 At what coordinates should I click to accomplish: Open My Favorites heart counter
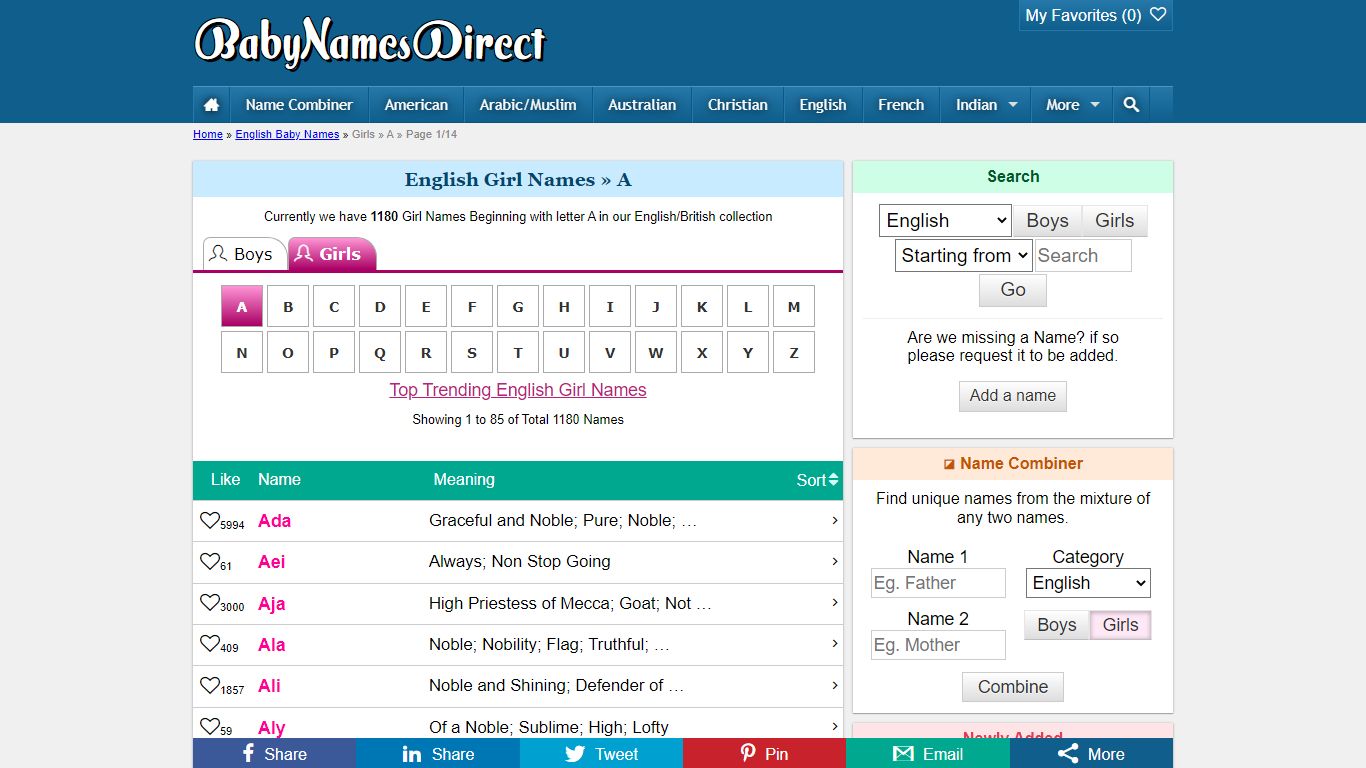pyautogui.click(x=1096, y=15)
